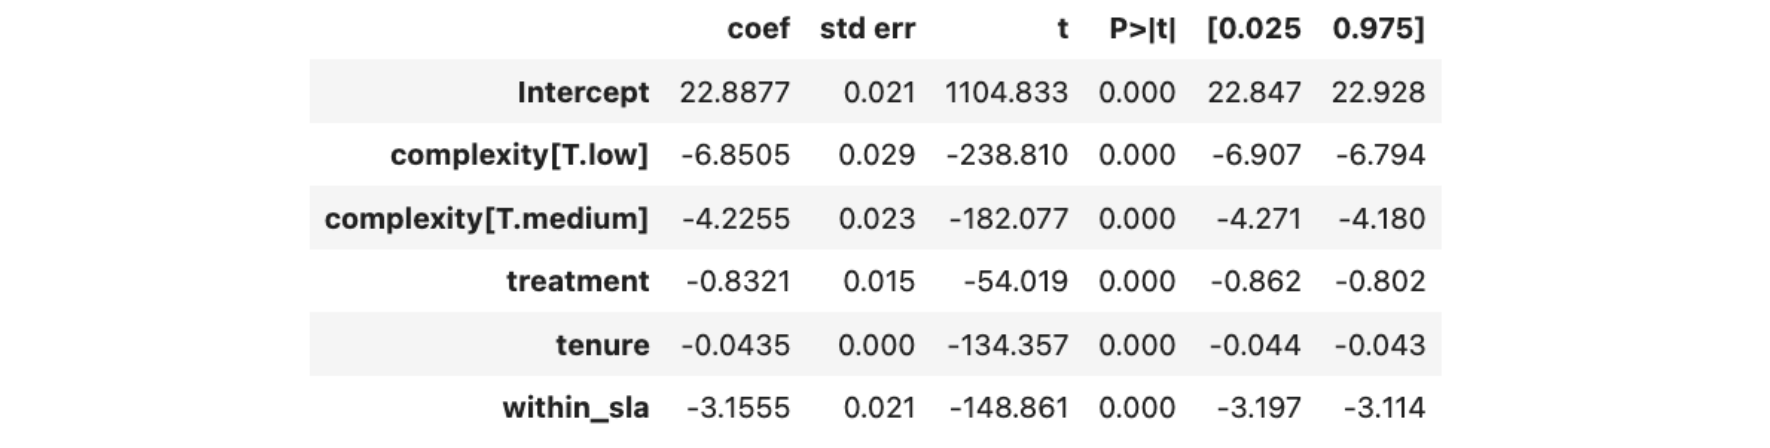Select the complexity[T.low] row label
The height and width of the screenshot is (448, 1770).
tap(519, 155)
